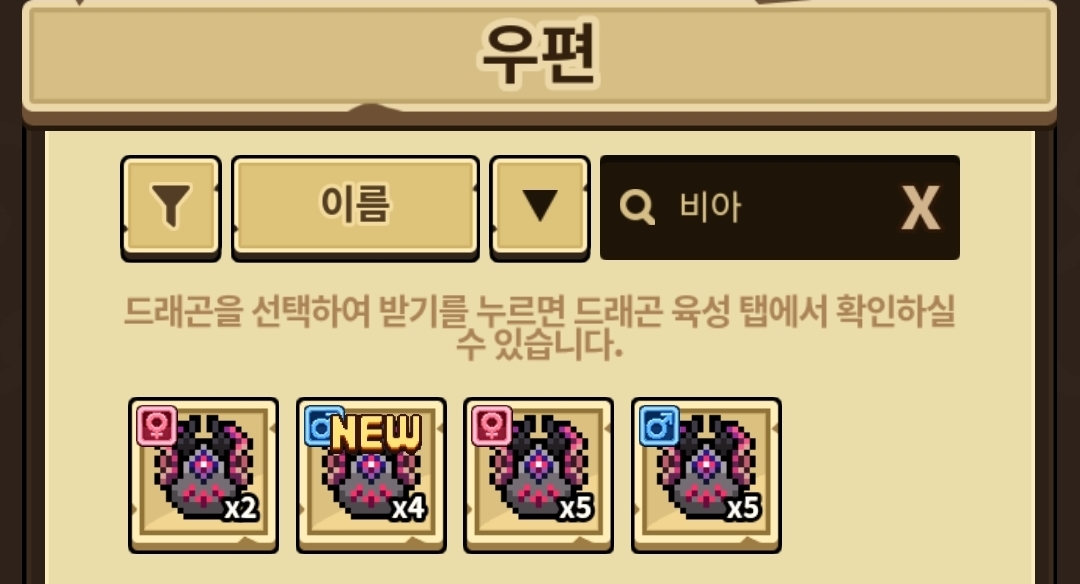Click the 우편 title header
Screen dimensions: 1080x584
click(x=539, y=54)
